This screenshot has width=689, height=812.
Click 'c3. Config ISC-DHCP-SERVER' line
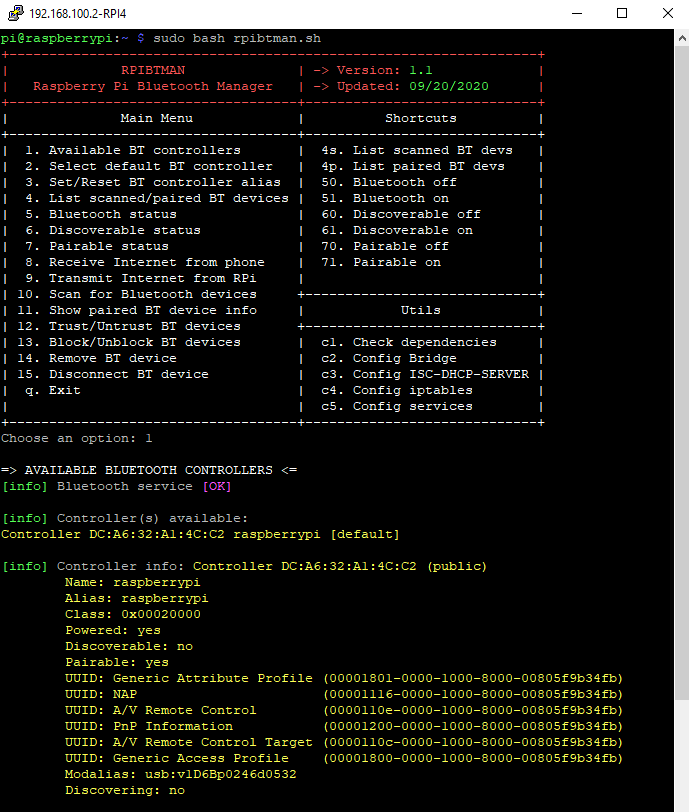pyautogui.click(x=425, y=375)
